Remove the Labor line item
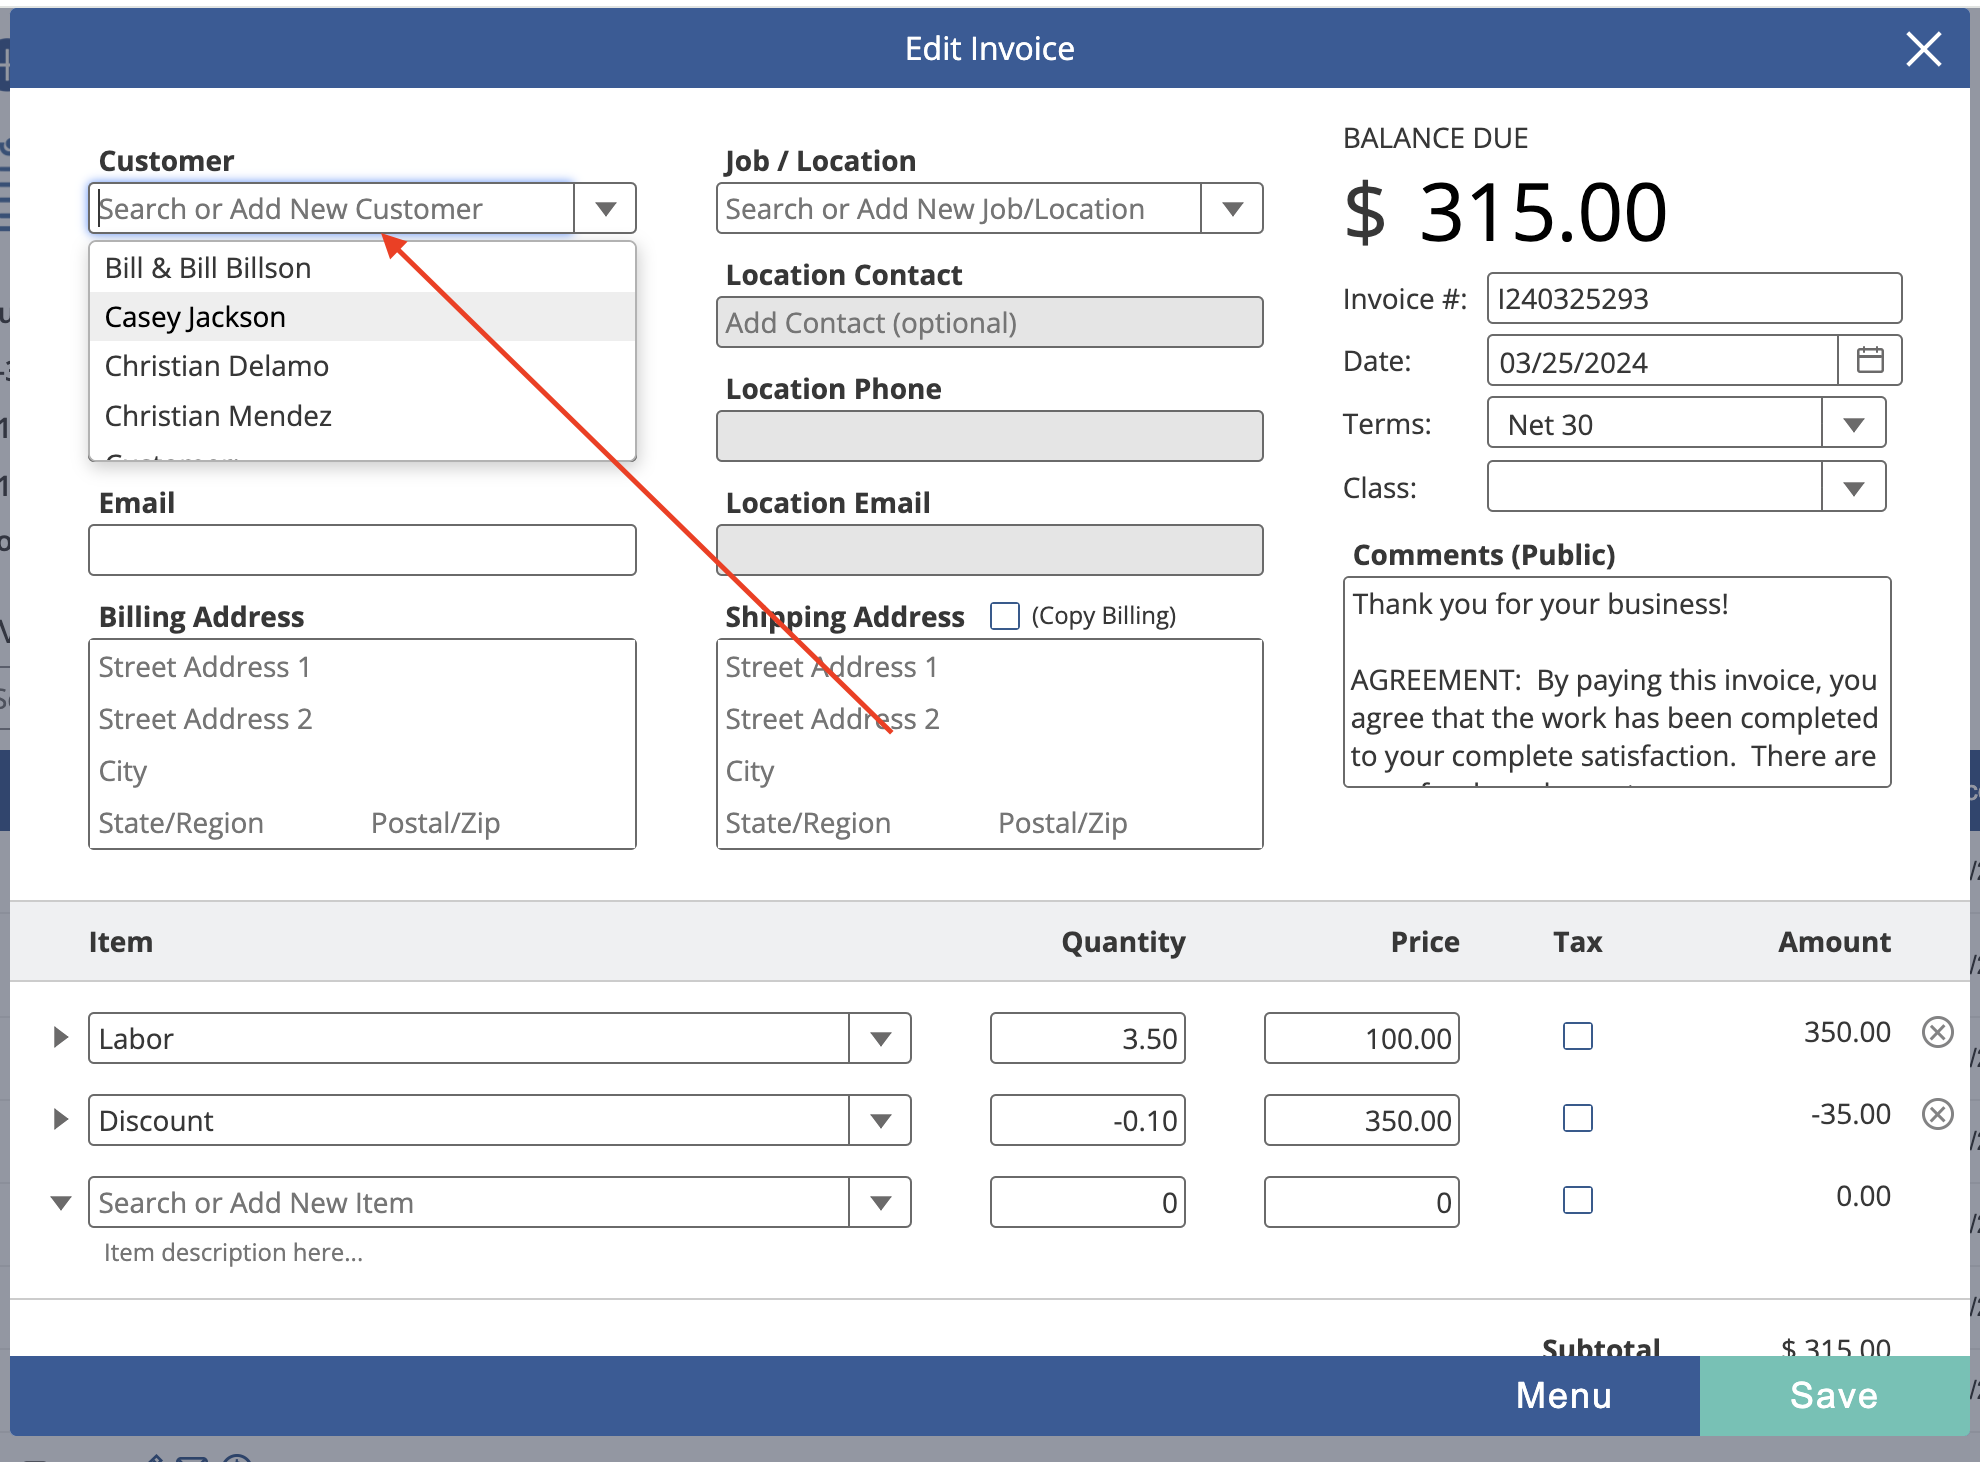The height and width of the screenshot is (1462, 1980). pyautogui.click(x=1937, y=1034)
